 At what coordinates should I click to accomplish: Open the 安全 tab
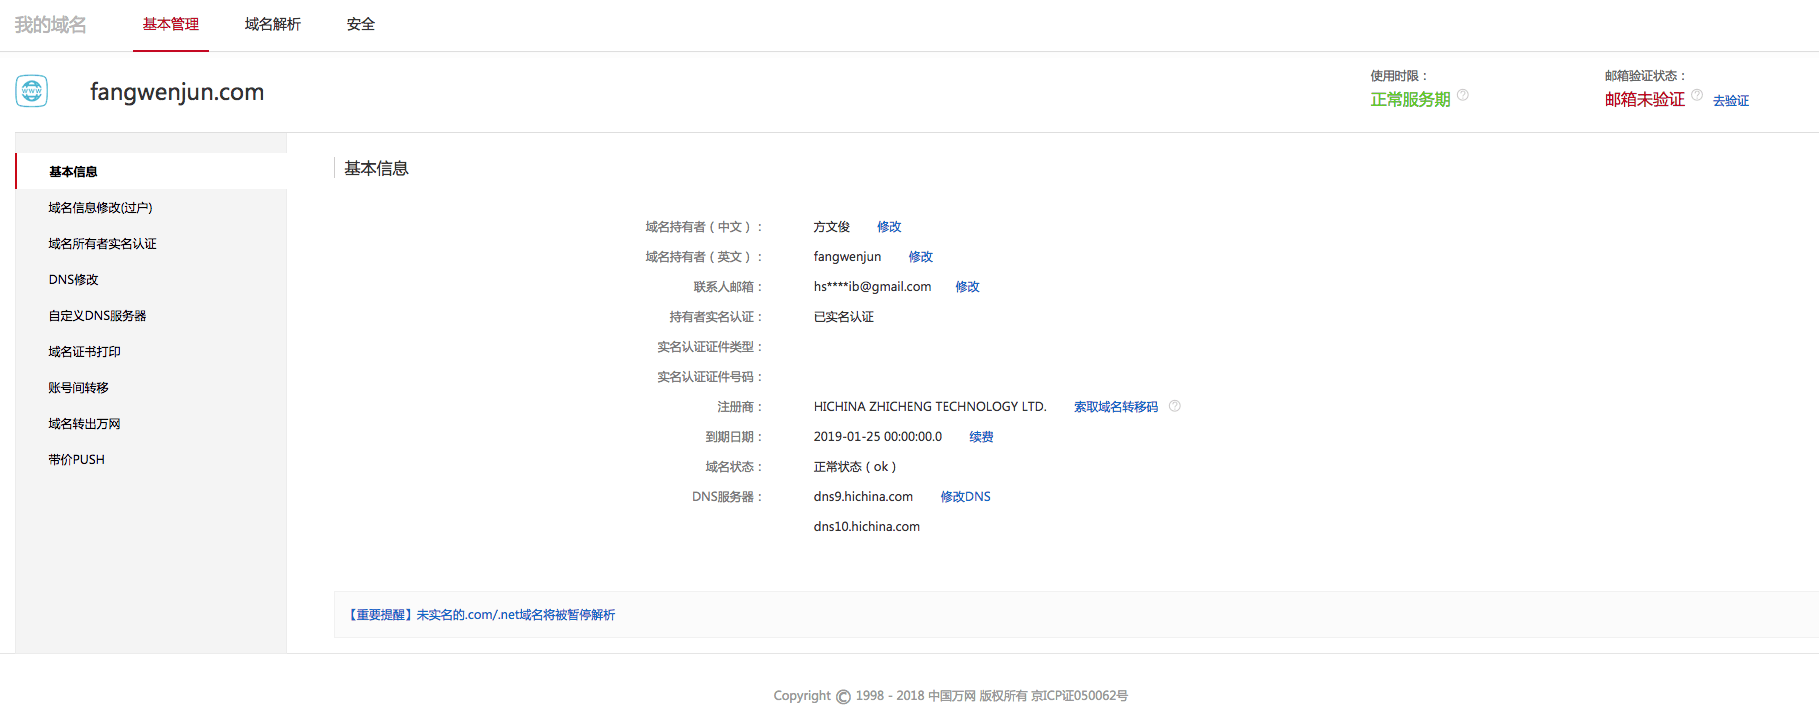(x=361, y=24)
